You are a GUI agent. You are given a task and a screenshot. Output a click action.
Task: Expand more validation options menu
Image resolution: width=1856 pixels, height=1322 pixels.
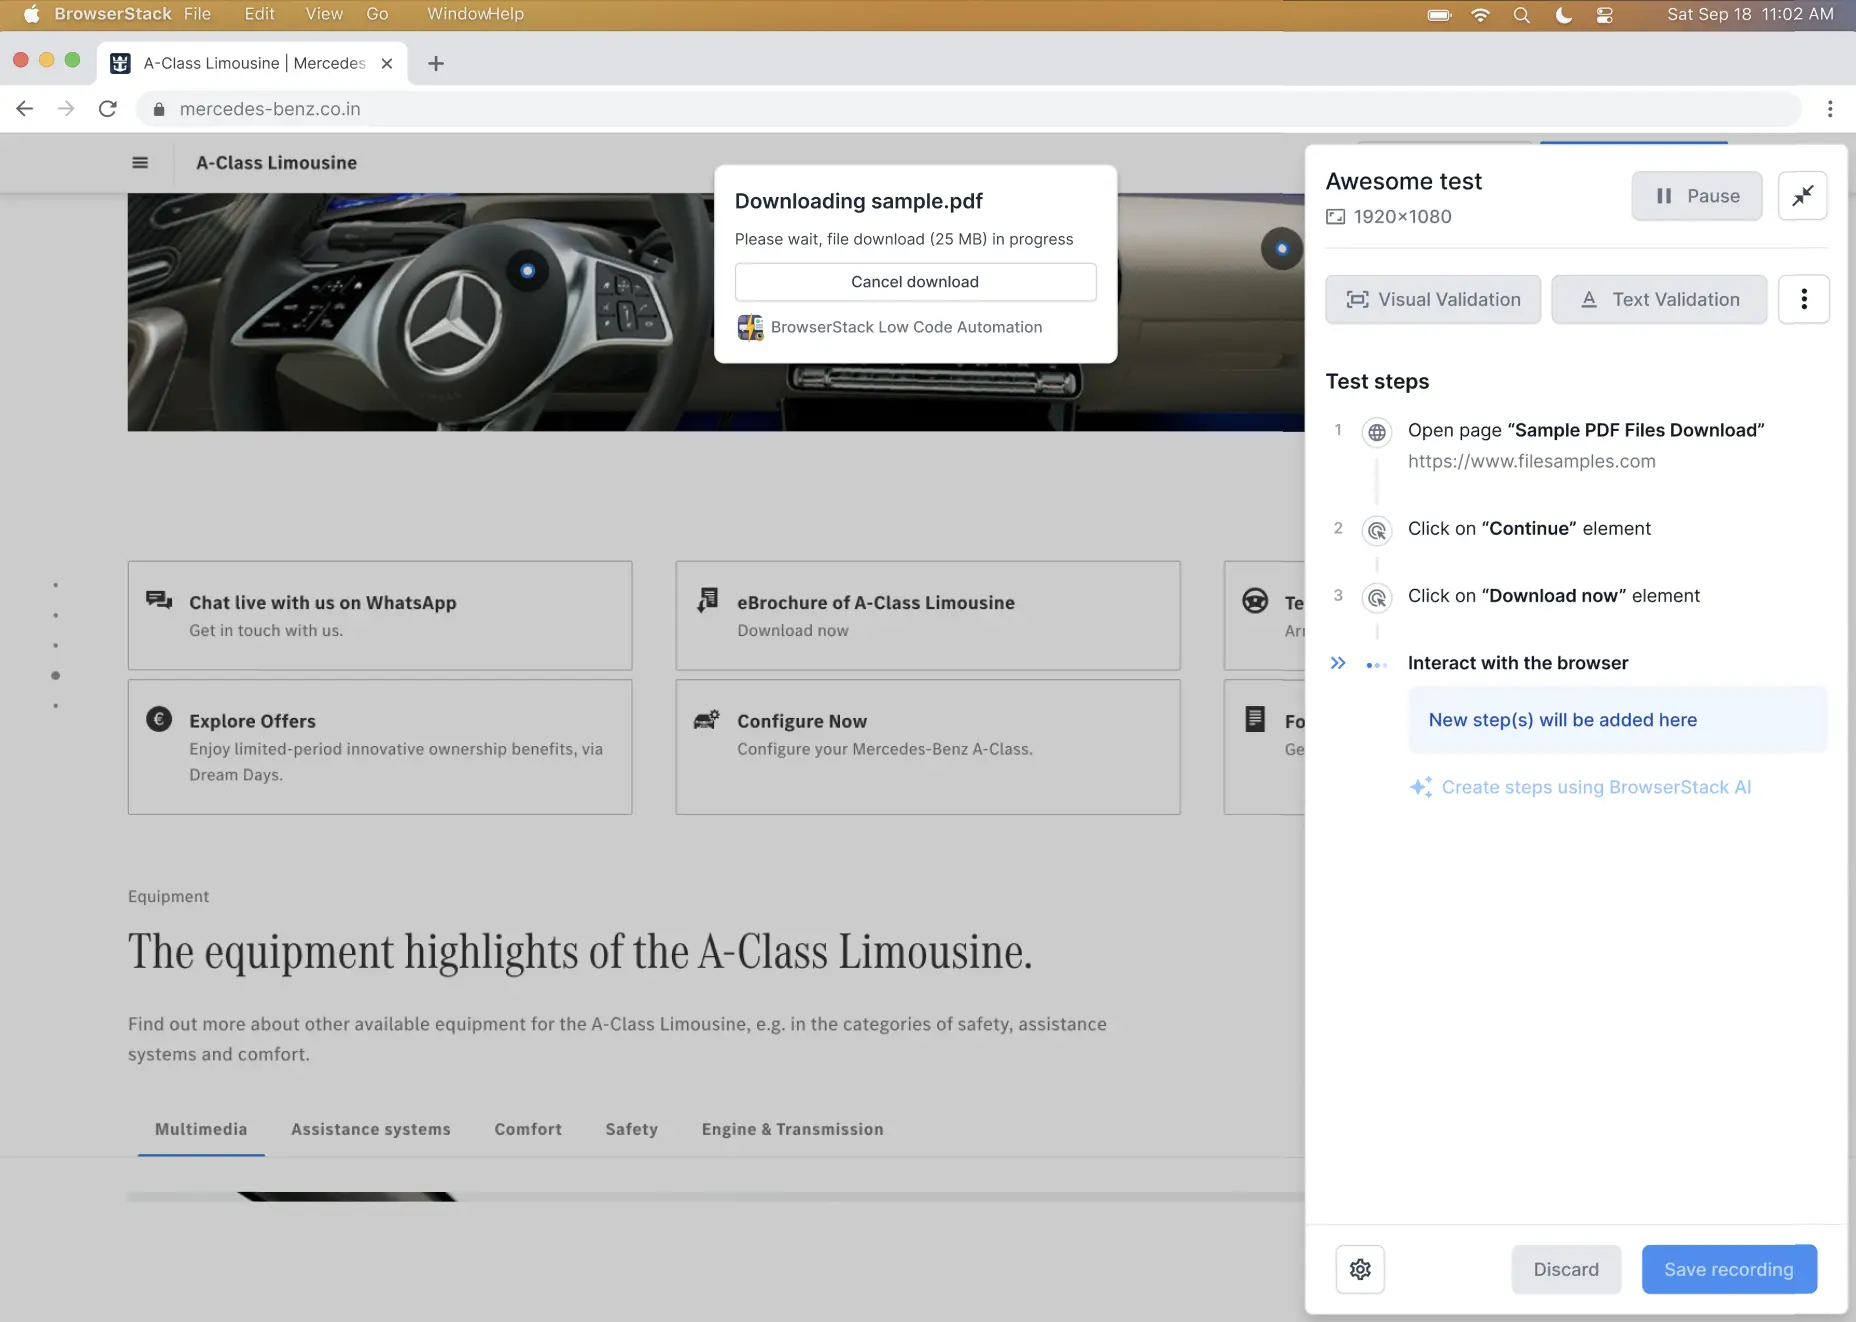point(1803,299)
